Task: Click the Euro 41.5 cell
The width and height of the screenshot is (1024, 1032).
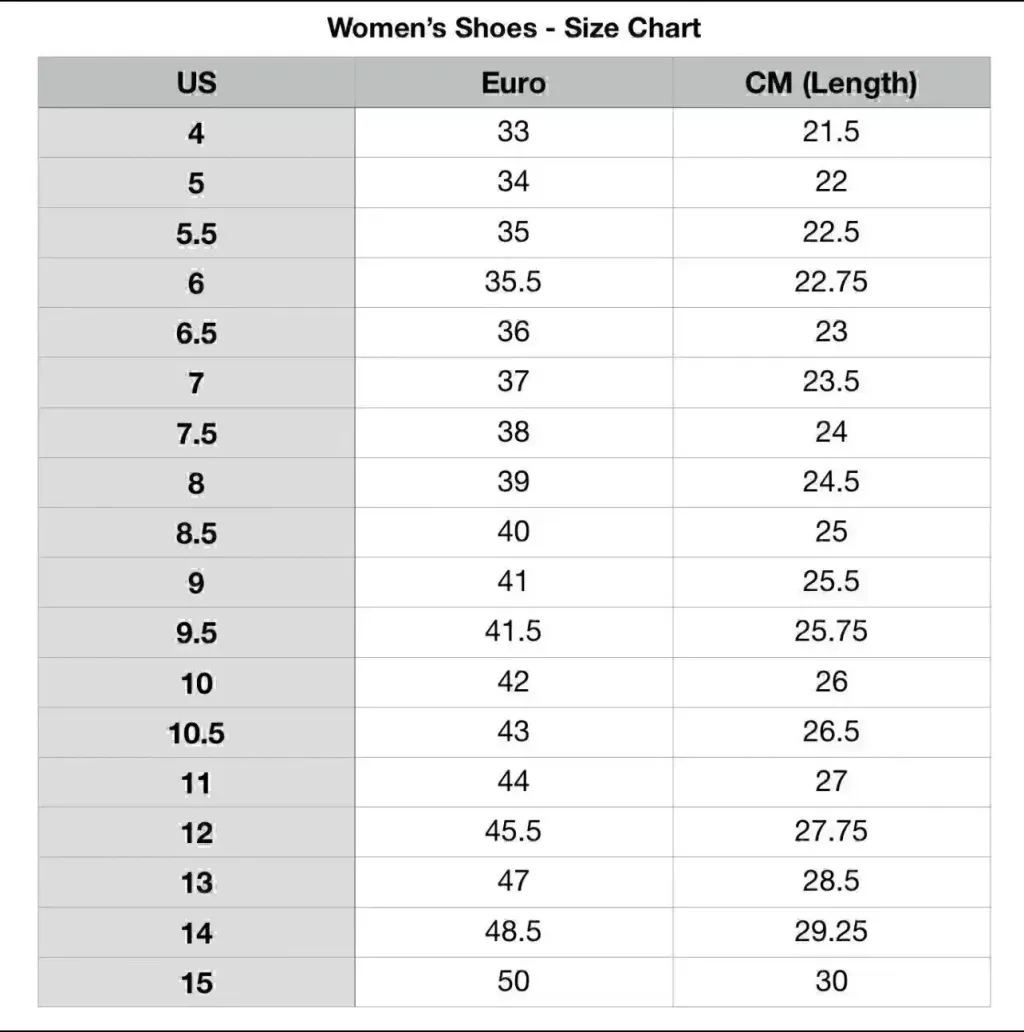Action: pos(513,632)
